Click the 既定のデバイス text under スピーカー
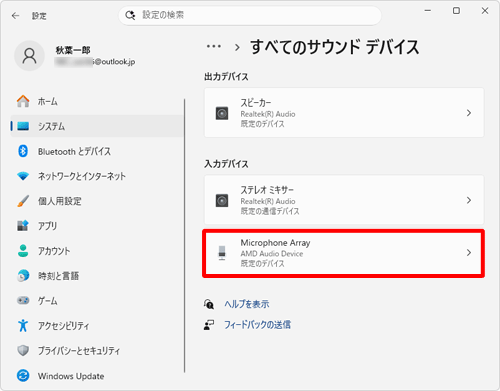500x391 pixels. 263,124
